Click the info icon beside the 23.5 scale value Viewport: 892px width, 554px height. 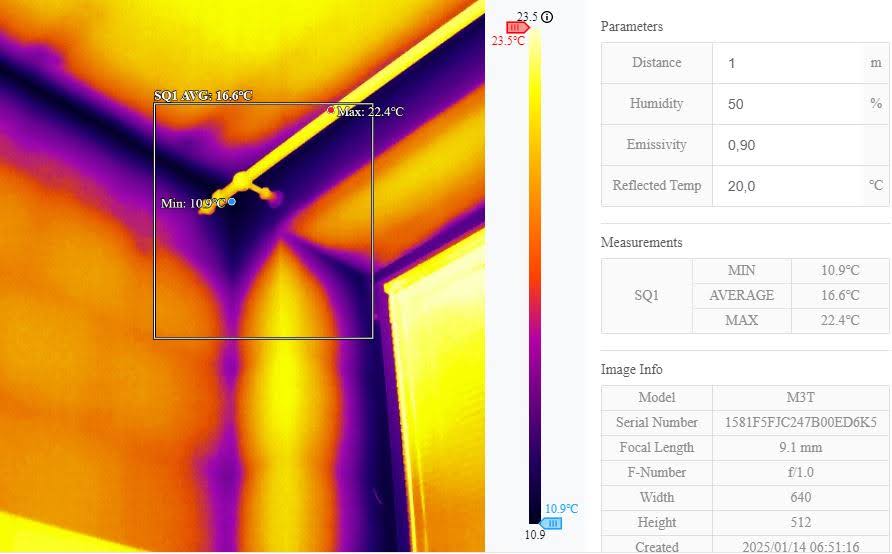547,16
